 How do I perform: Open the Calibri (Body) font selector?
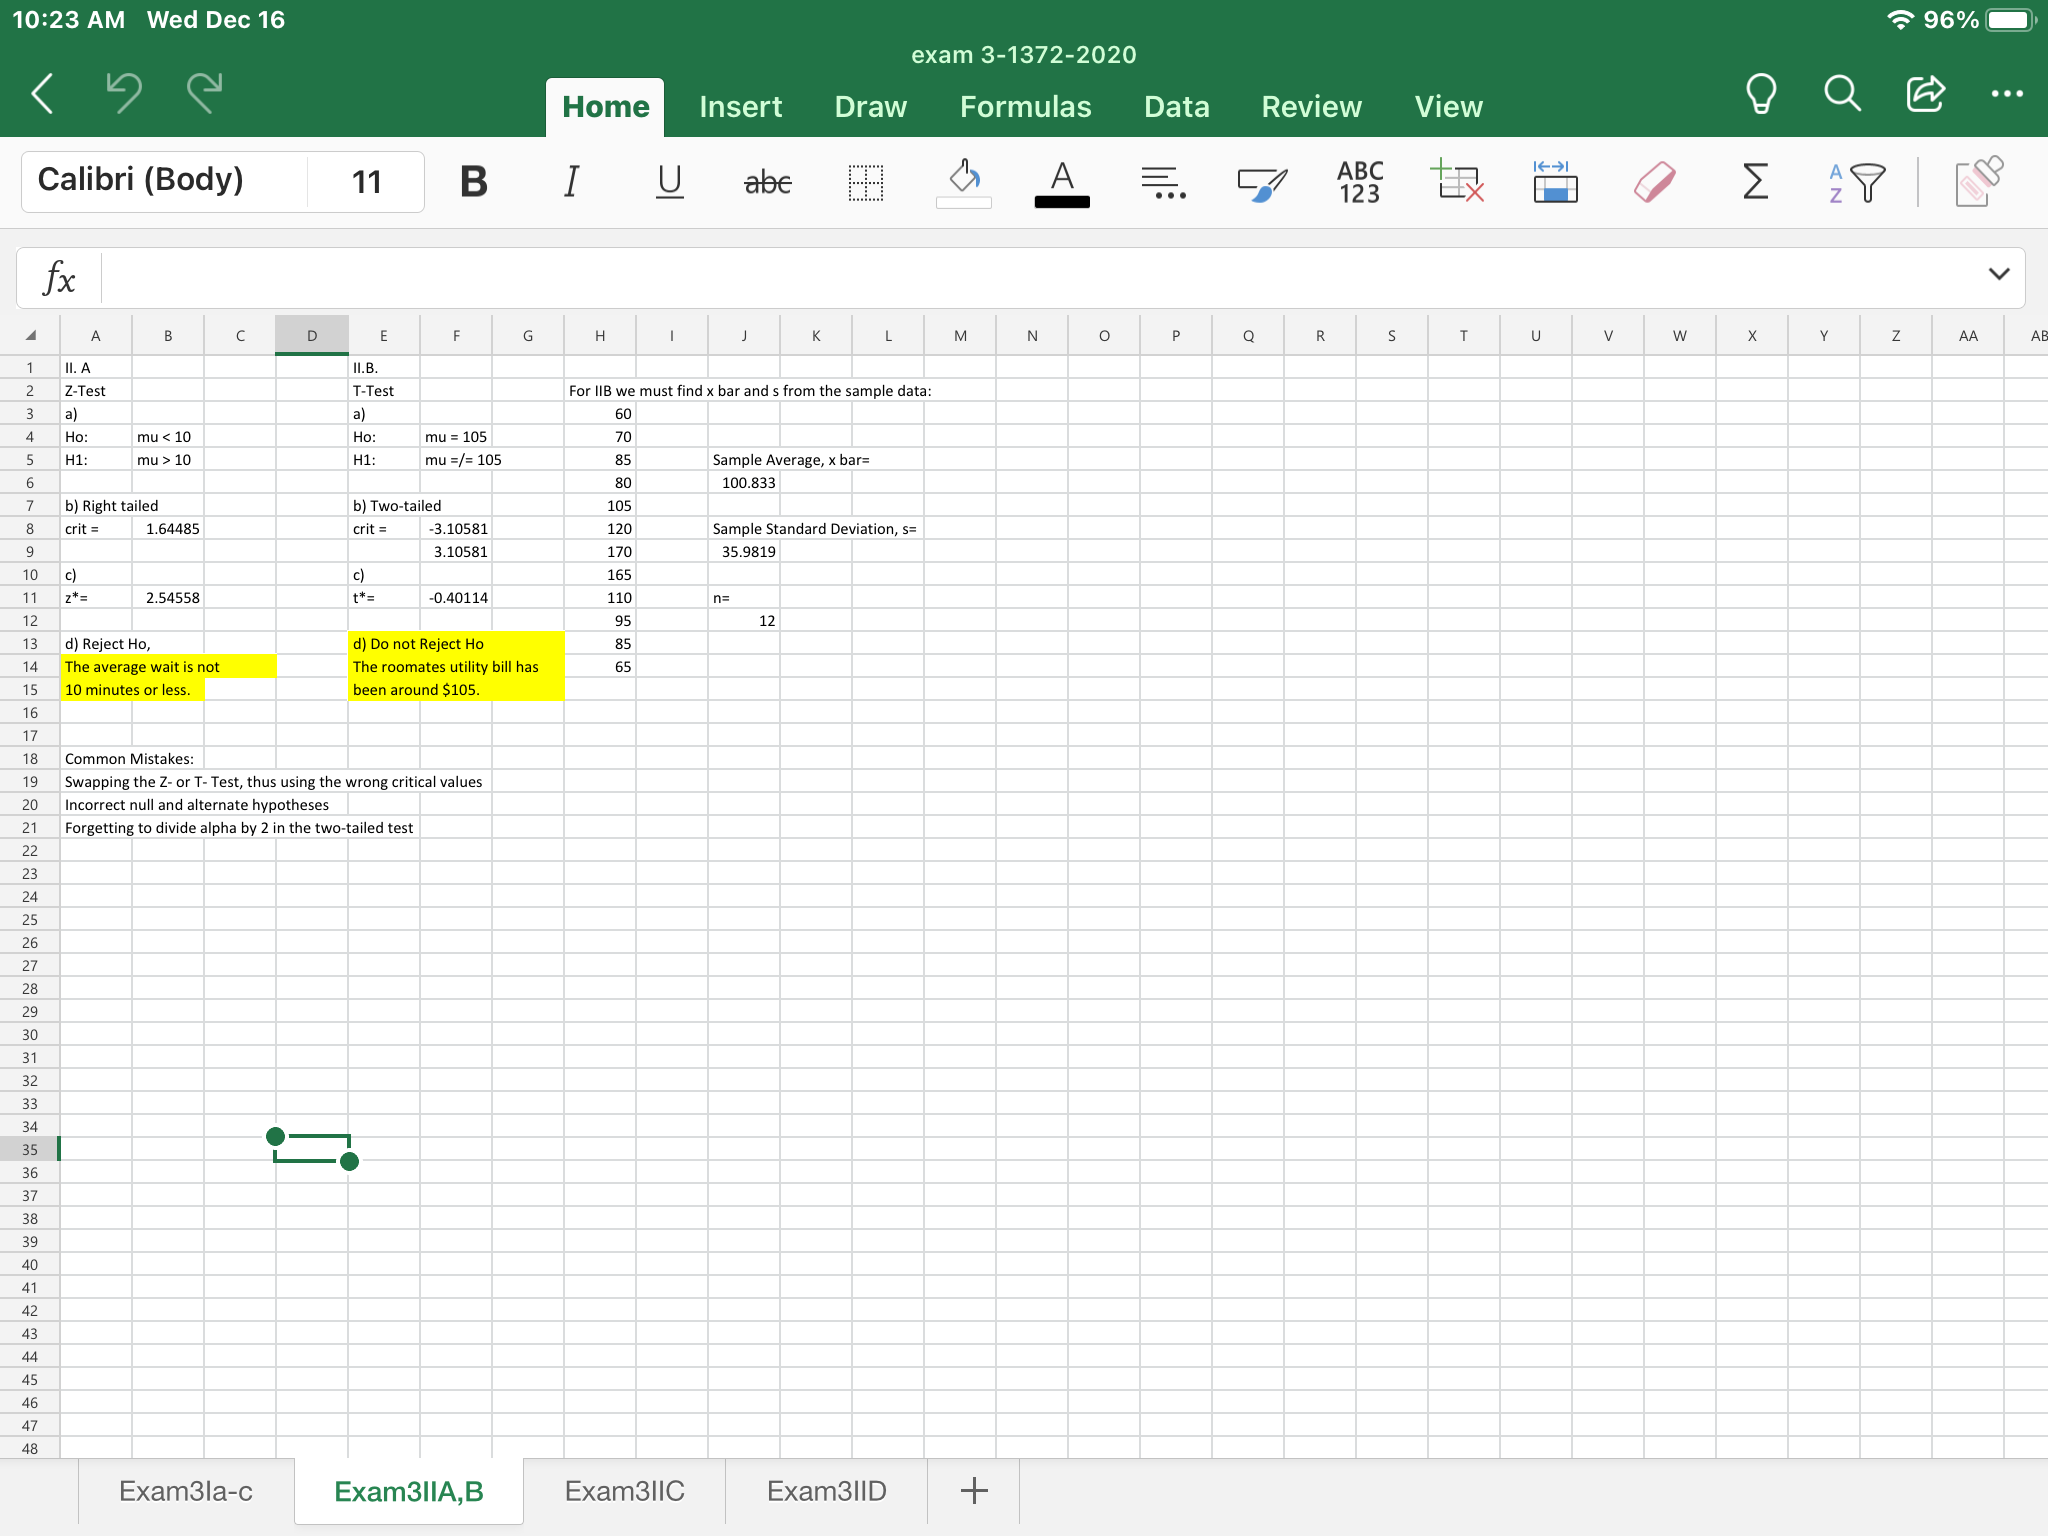tap(164, 181)
